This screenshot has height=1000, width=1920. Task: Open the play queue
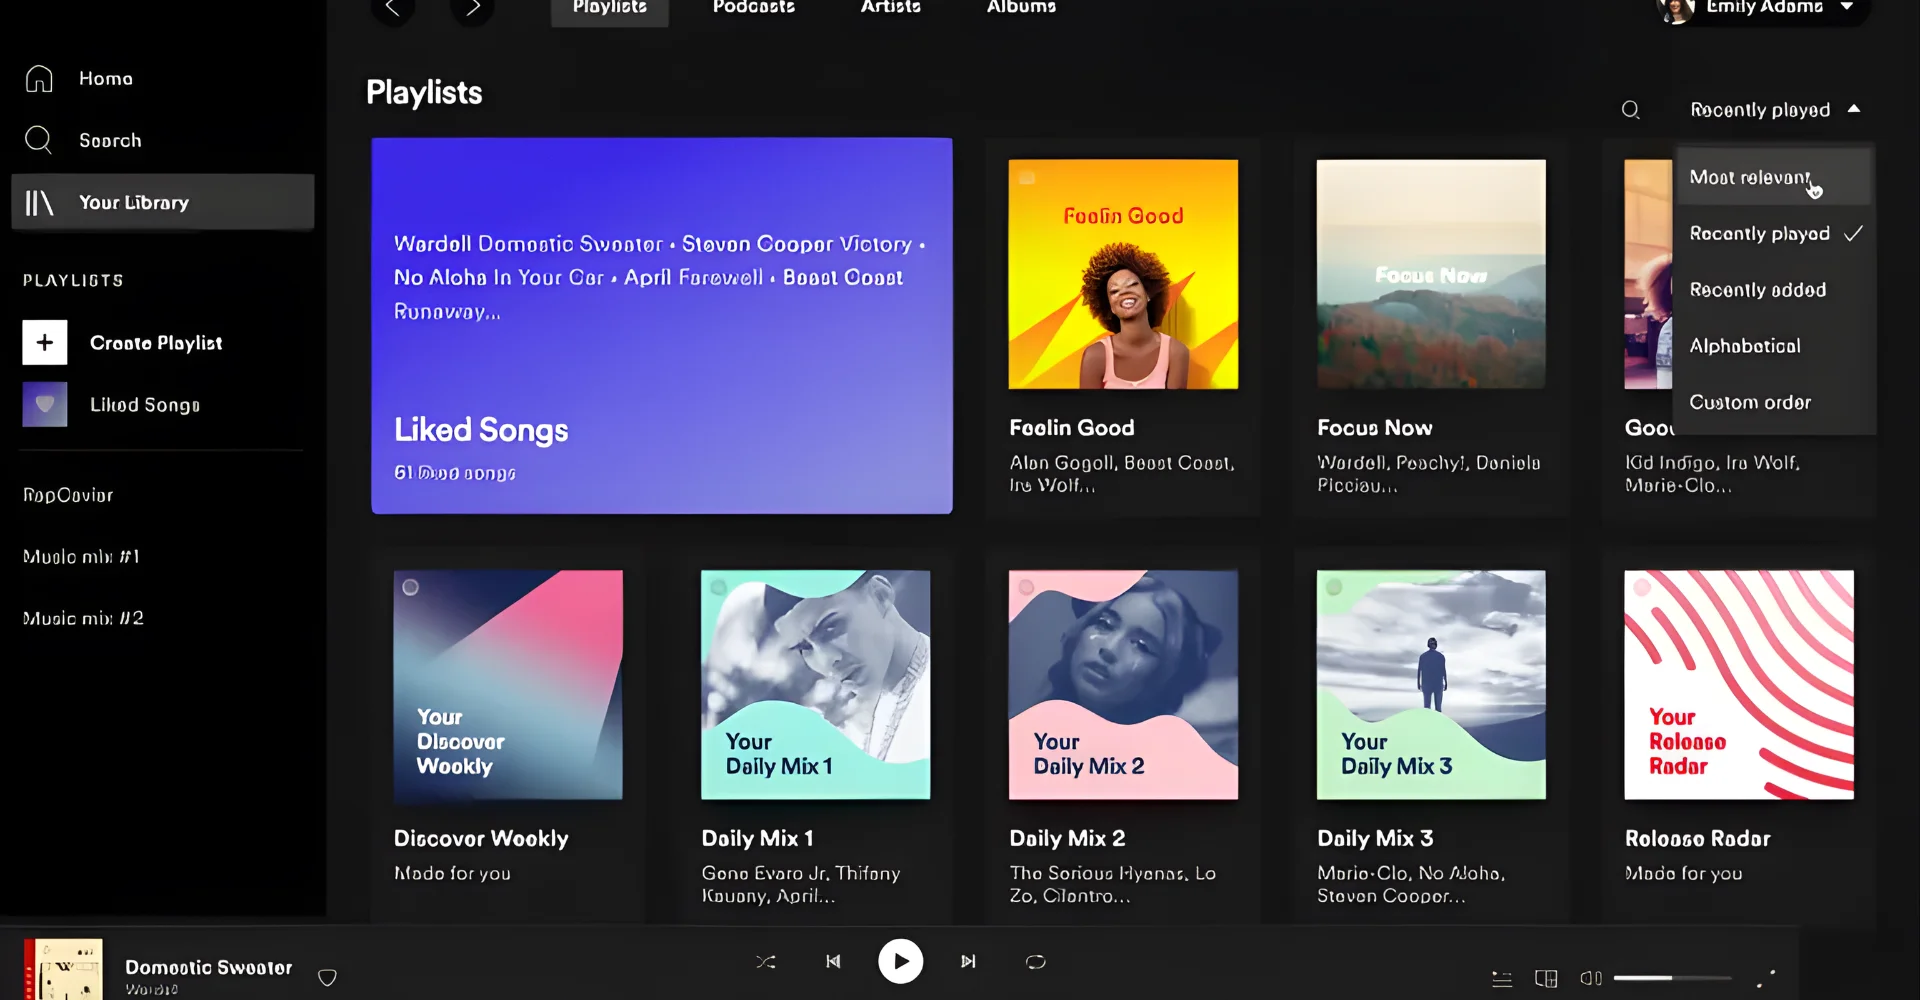(1502, 979)
